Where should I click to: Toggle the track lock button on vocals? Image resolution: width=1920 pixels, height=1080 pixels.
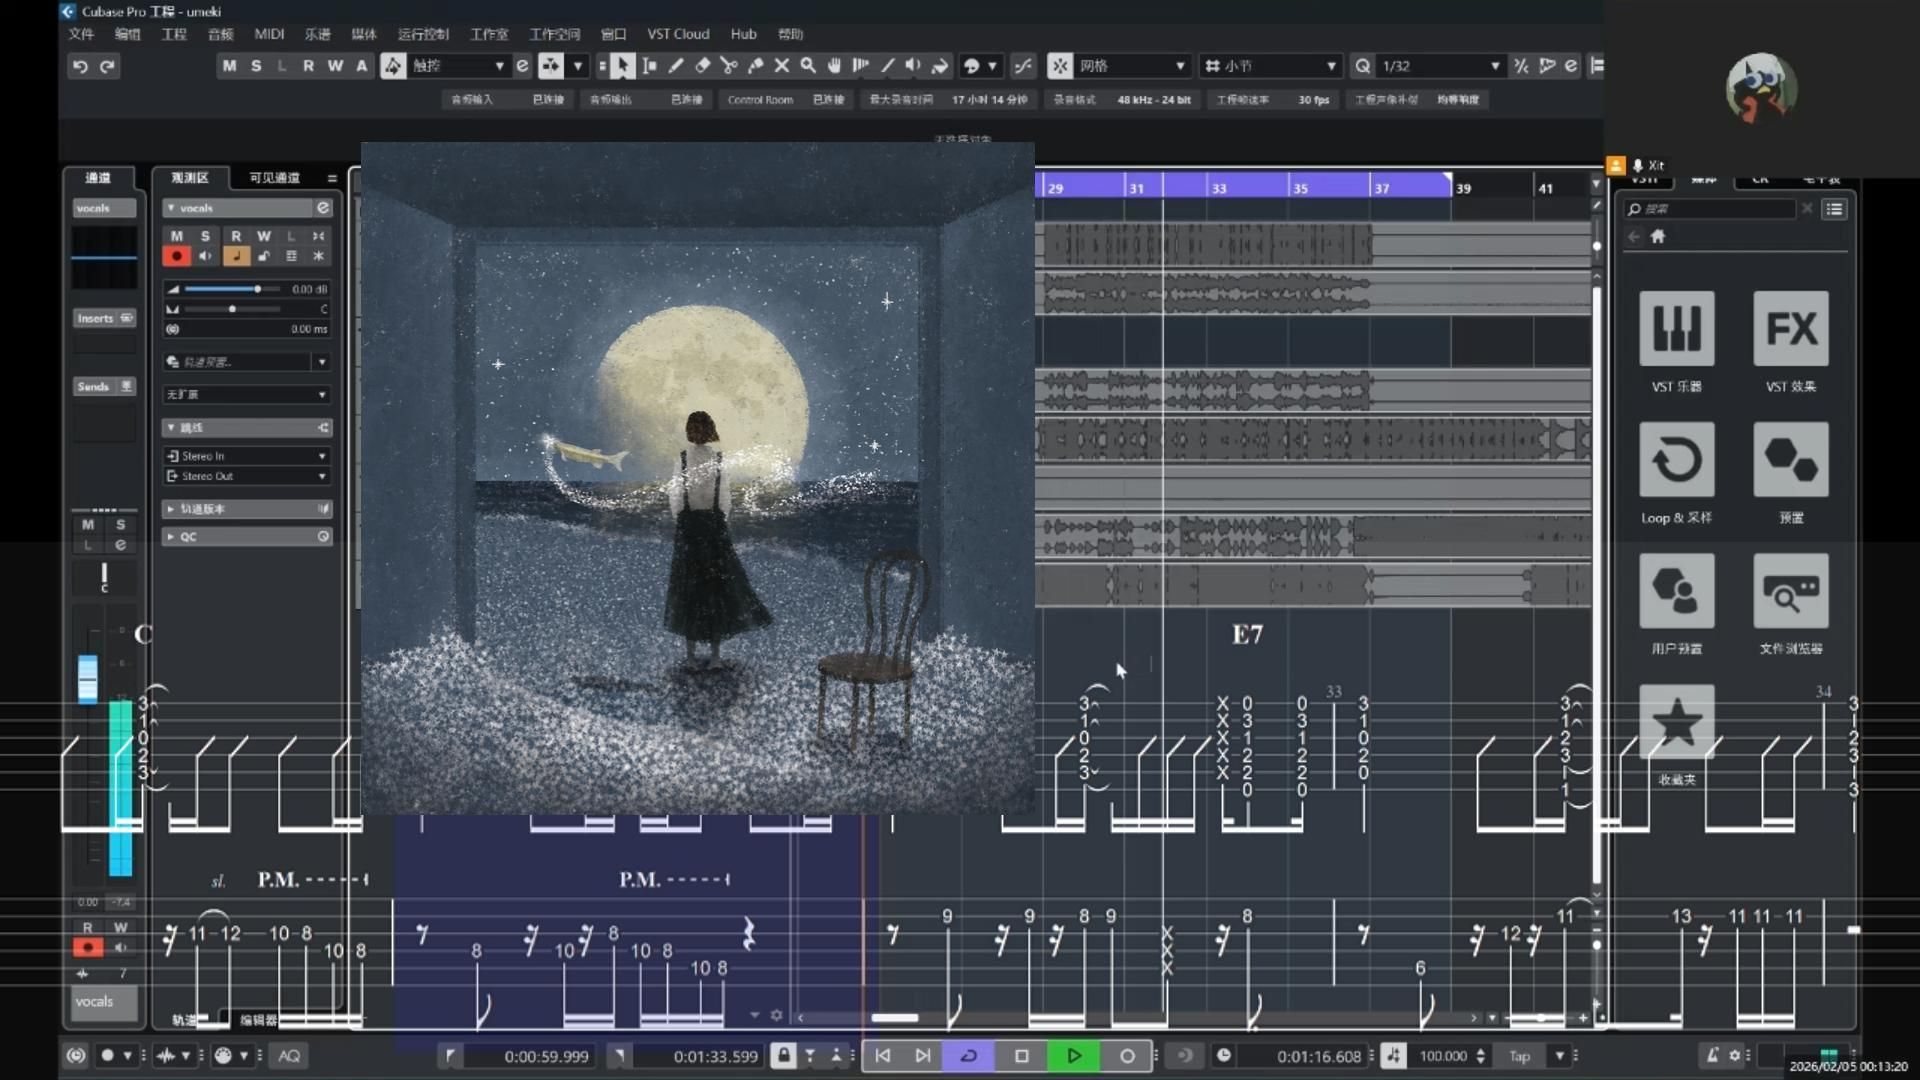point(264,257)
